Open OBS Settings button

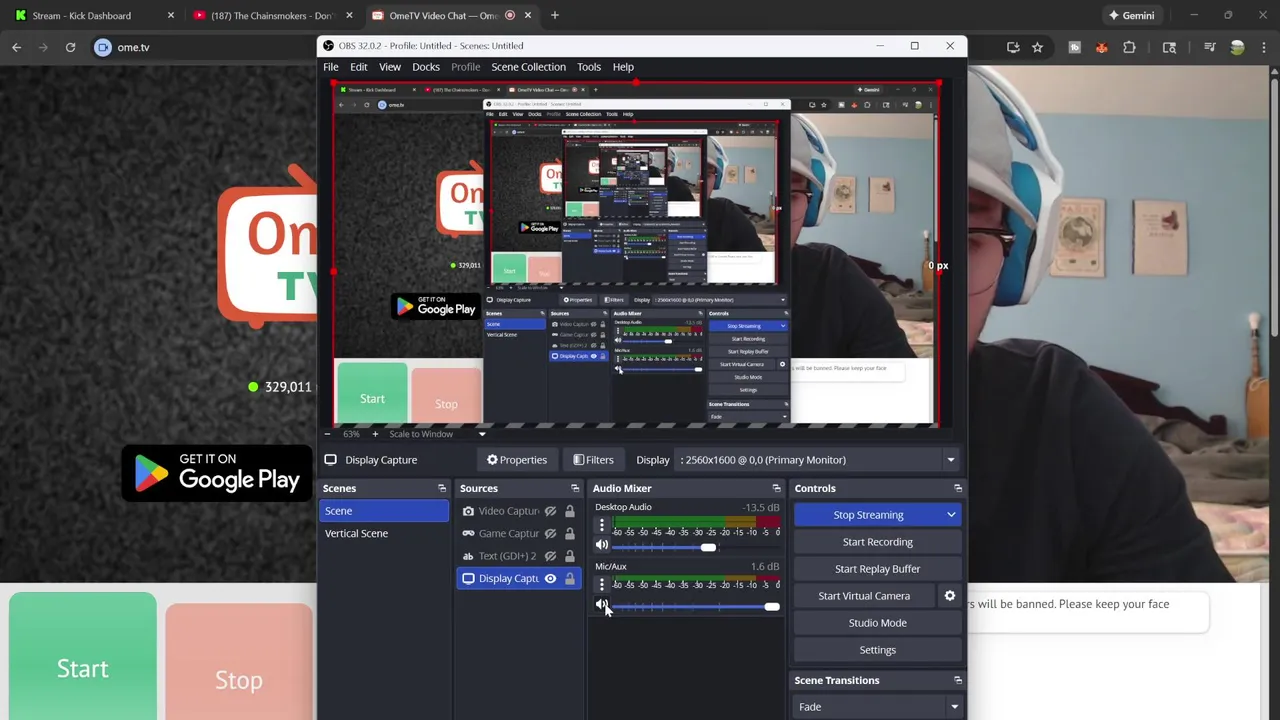tap(877, 650)
